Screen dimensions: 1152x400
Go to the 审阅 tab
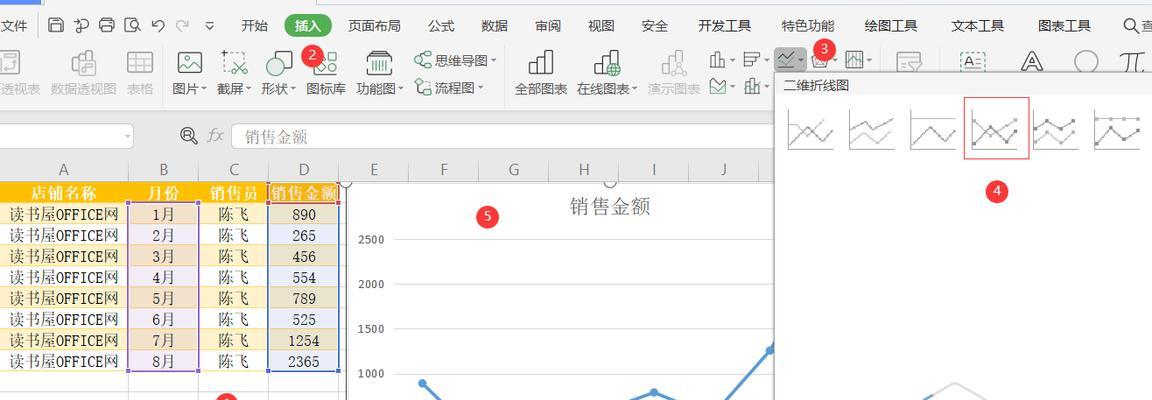tap(548, 26)
